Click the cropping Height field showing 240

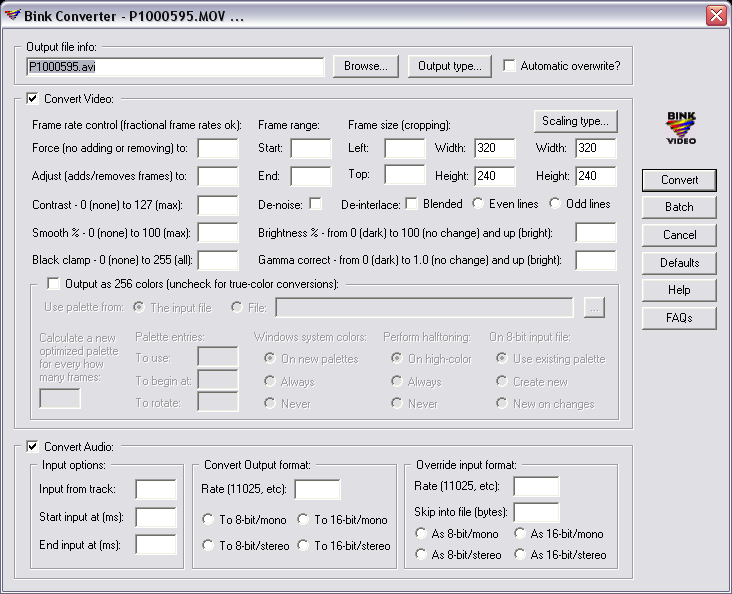coord(495,177)
